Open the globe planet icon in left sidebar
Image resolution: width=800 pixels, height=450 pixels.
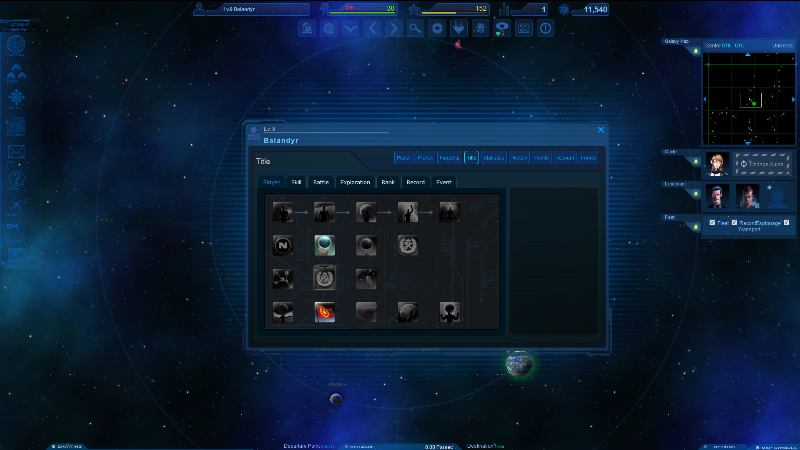[16, 45]
